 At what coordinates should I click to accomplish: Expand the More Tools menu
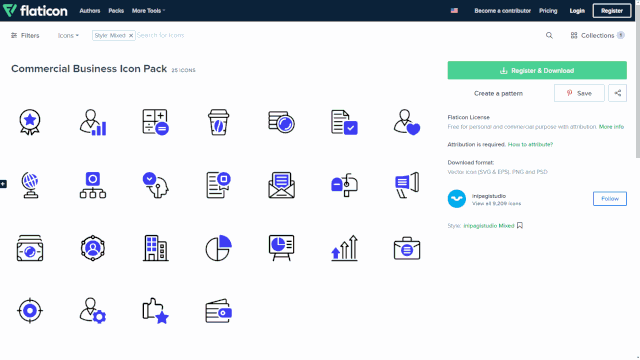click(x=149, y=11)
